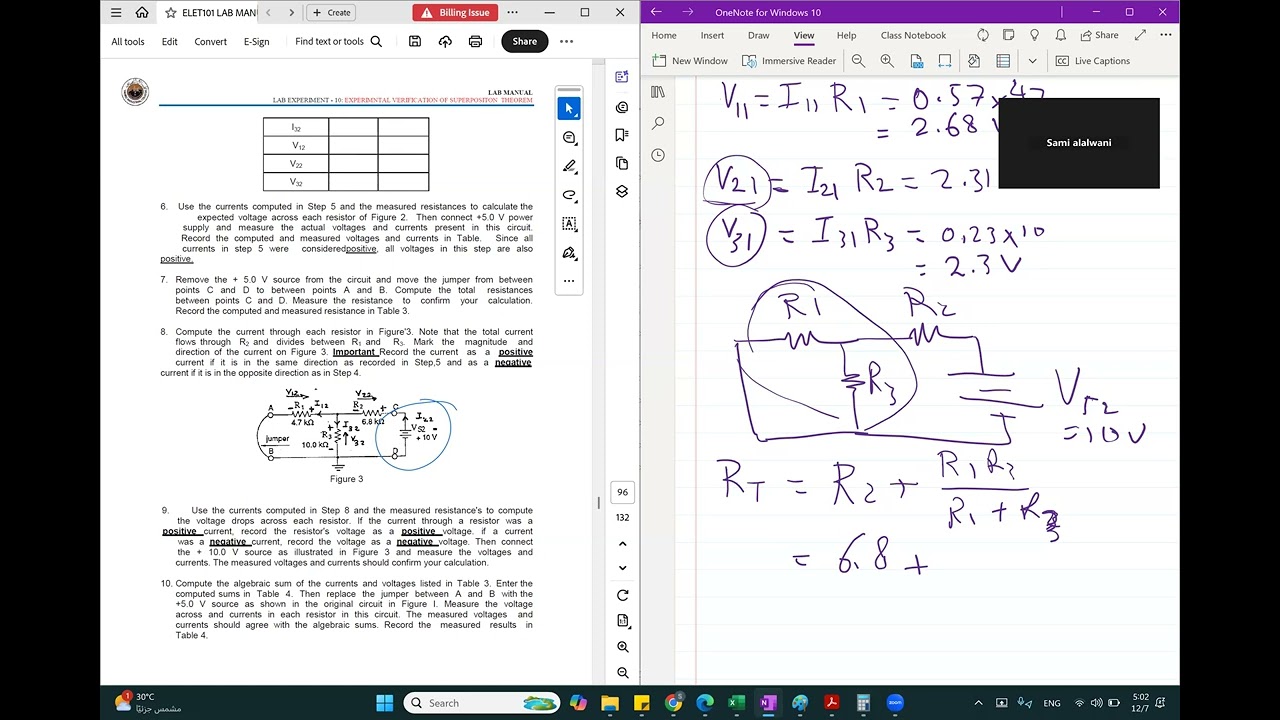Print the PDF document
This screenshot has height=720, width=1280.
click(x=475, y=41)
